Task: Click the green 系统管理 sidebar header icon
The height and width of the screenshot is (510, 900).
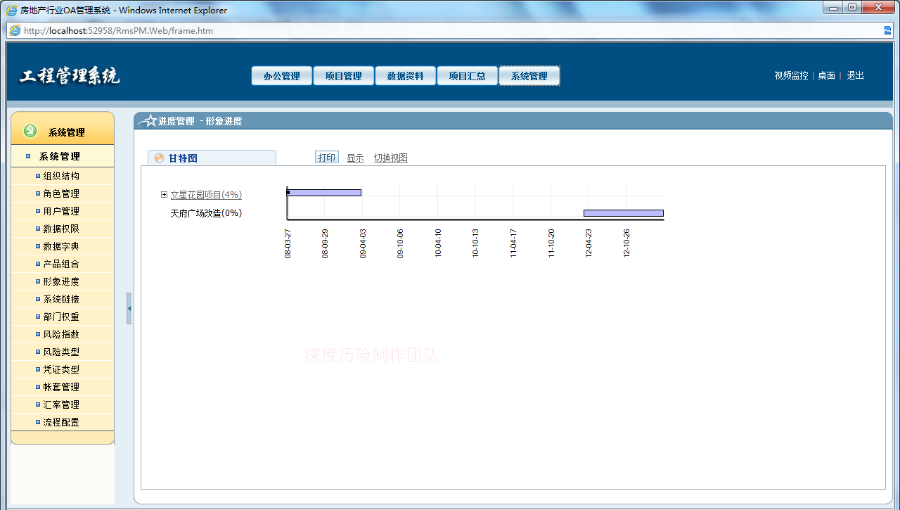Action: tap(30, 131)
